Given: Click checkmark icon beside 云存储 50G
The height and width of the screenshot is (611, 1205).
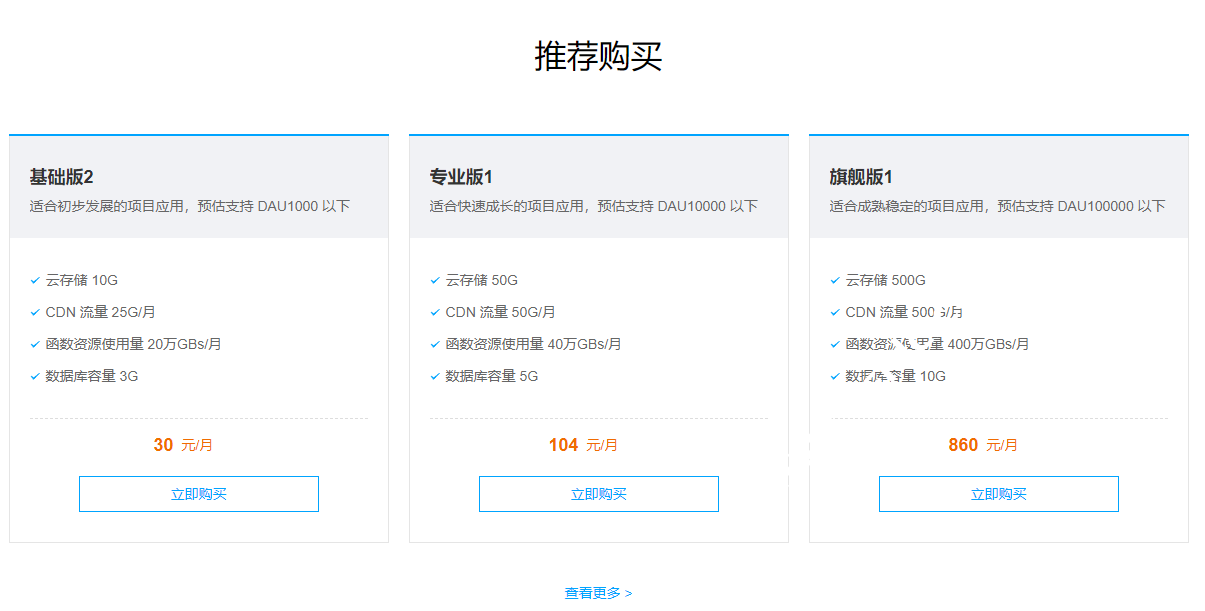Looking at the screenshot, I should coord(435,281).
